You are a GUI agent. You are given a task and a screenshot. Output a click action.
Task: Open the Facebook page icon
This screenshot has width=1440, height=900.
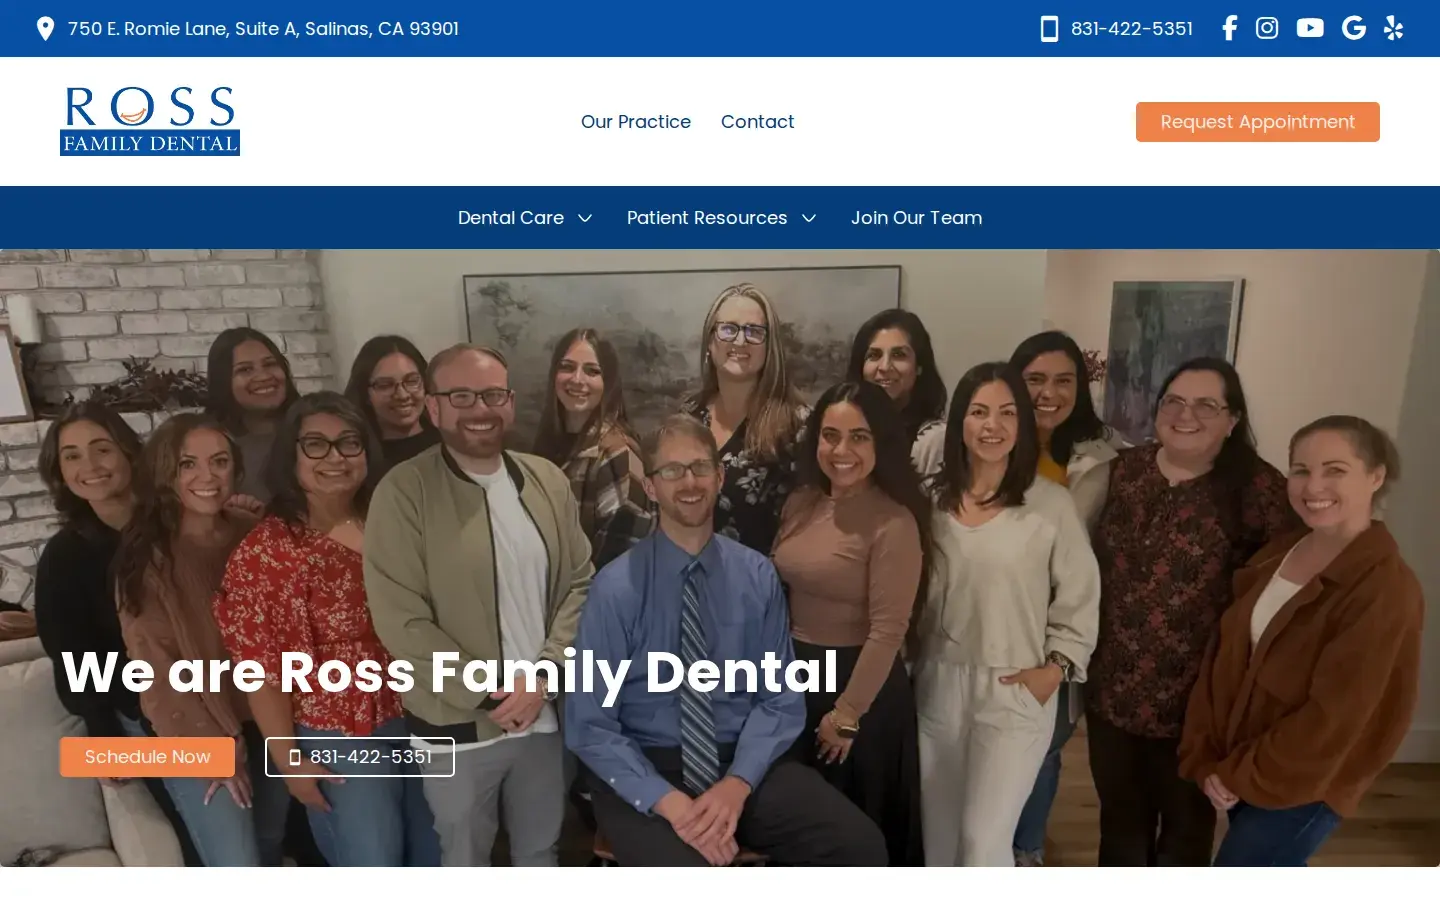[x=1230, y=28]
